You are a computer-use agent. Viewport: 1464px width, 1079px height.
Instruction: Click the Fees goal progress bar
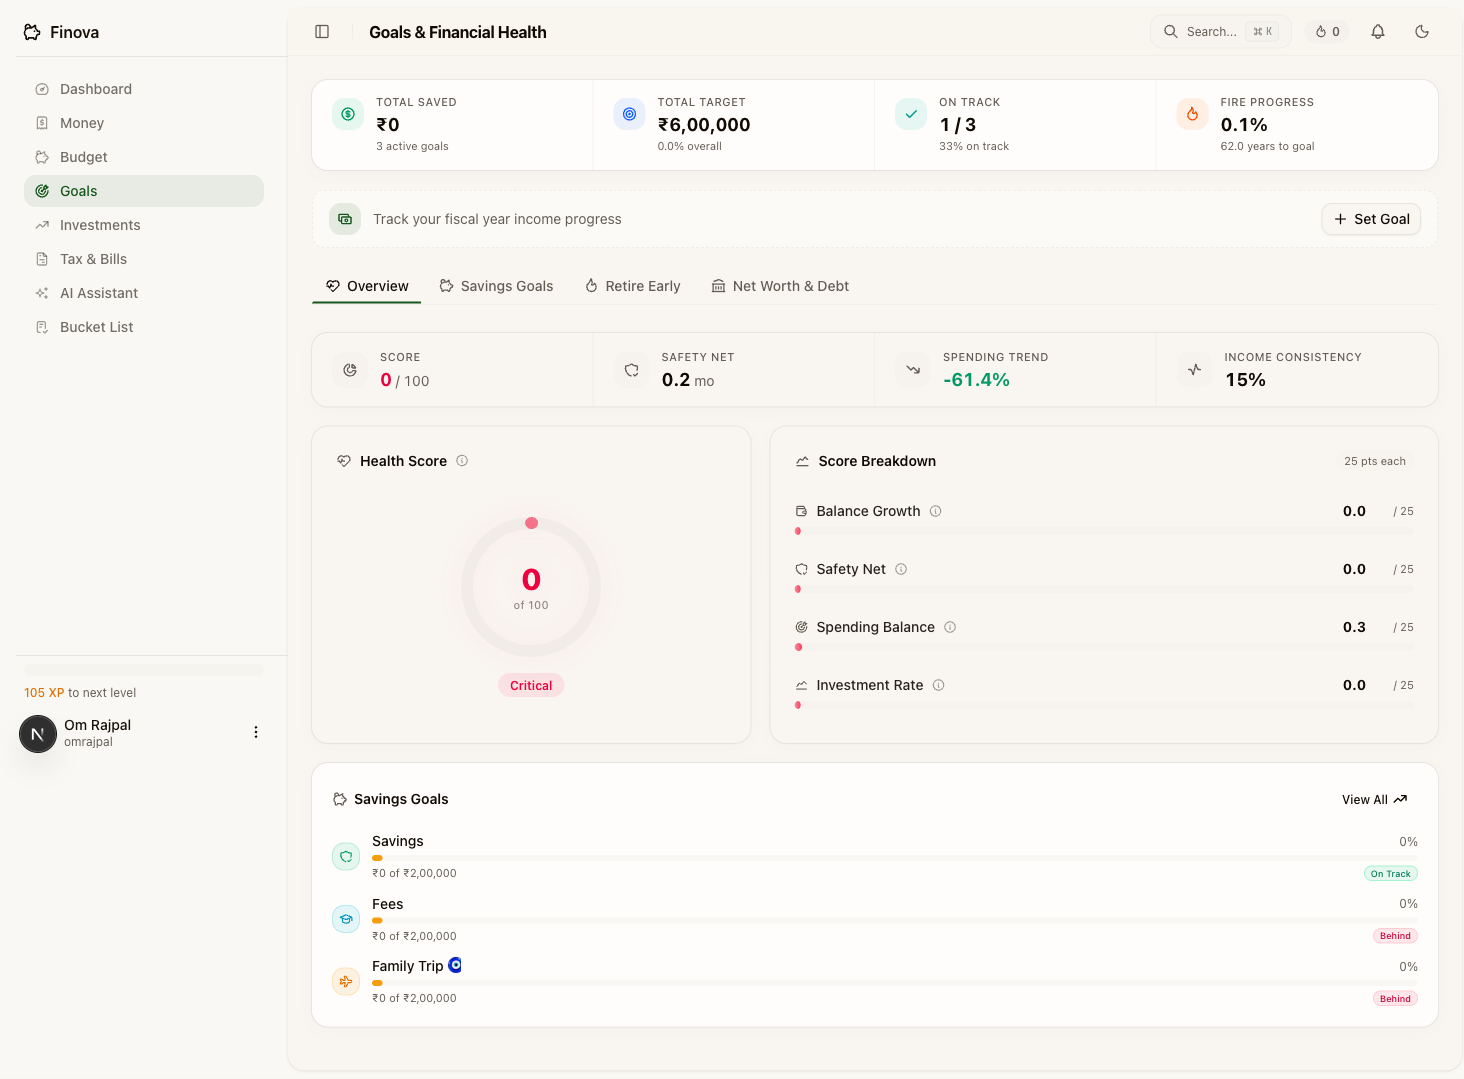click(894, 920)
